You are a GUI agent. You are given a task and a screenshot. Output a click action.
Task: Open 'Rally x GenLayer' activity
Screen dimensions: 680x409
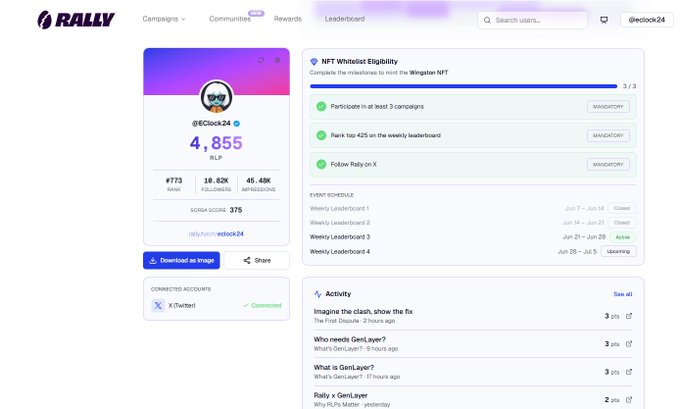click(340, 396)
